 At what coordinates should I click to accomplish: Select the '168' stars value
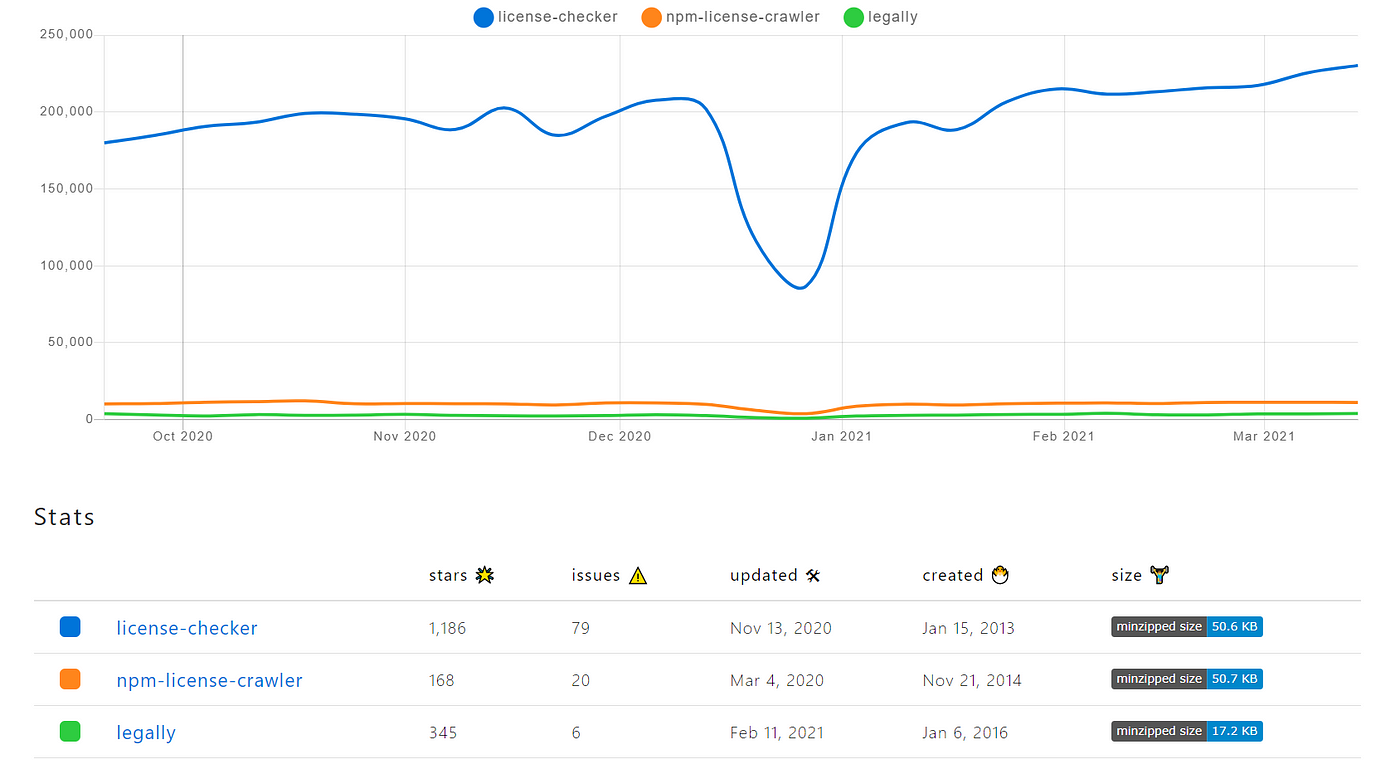[x=441, y=680]
